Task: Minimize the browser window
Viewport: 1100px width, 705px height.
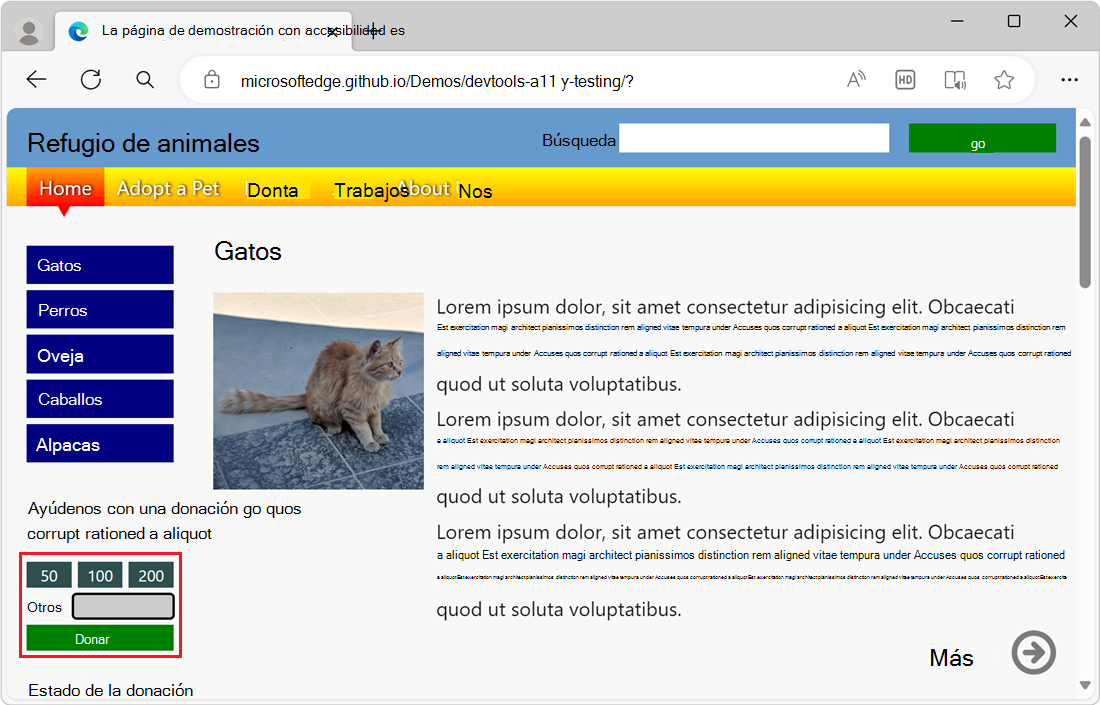Action: point(957,21)
